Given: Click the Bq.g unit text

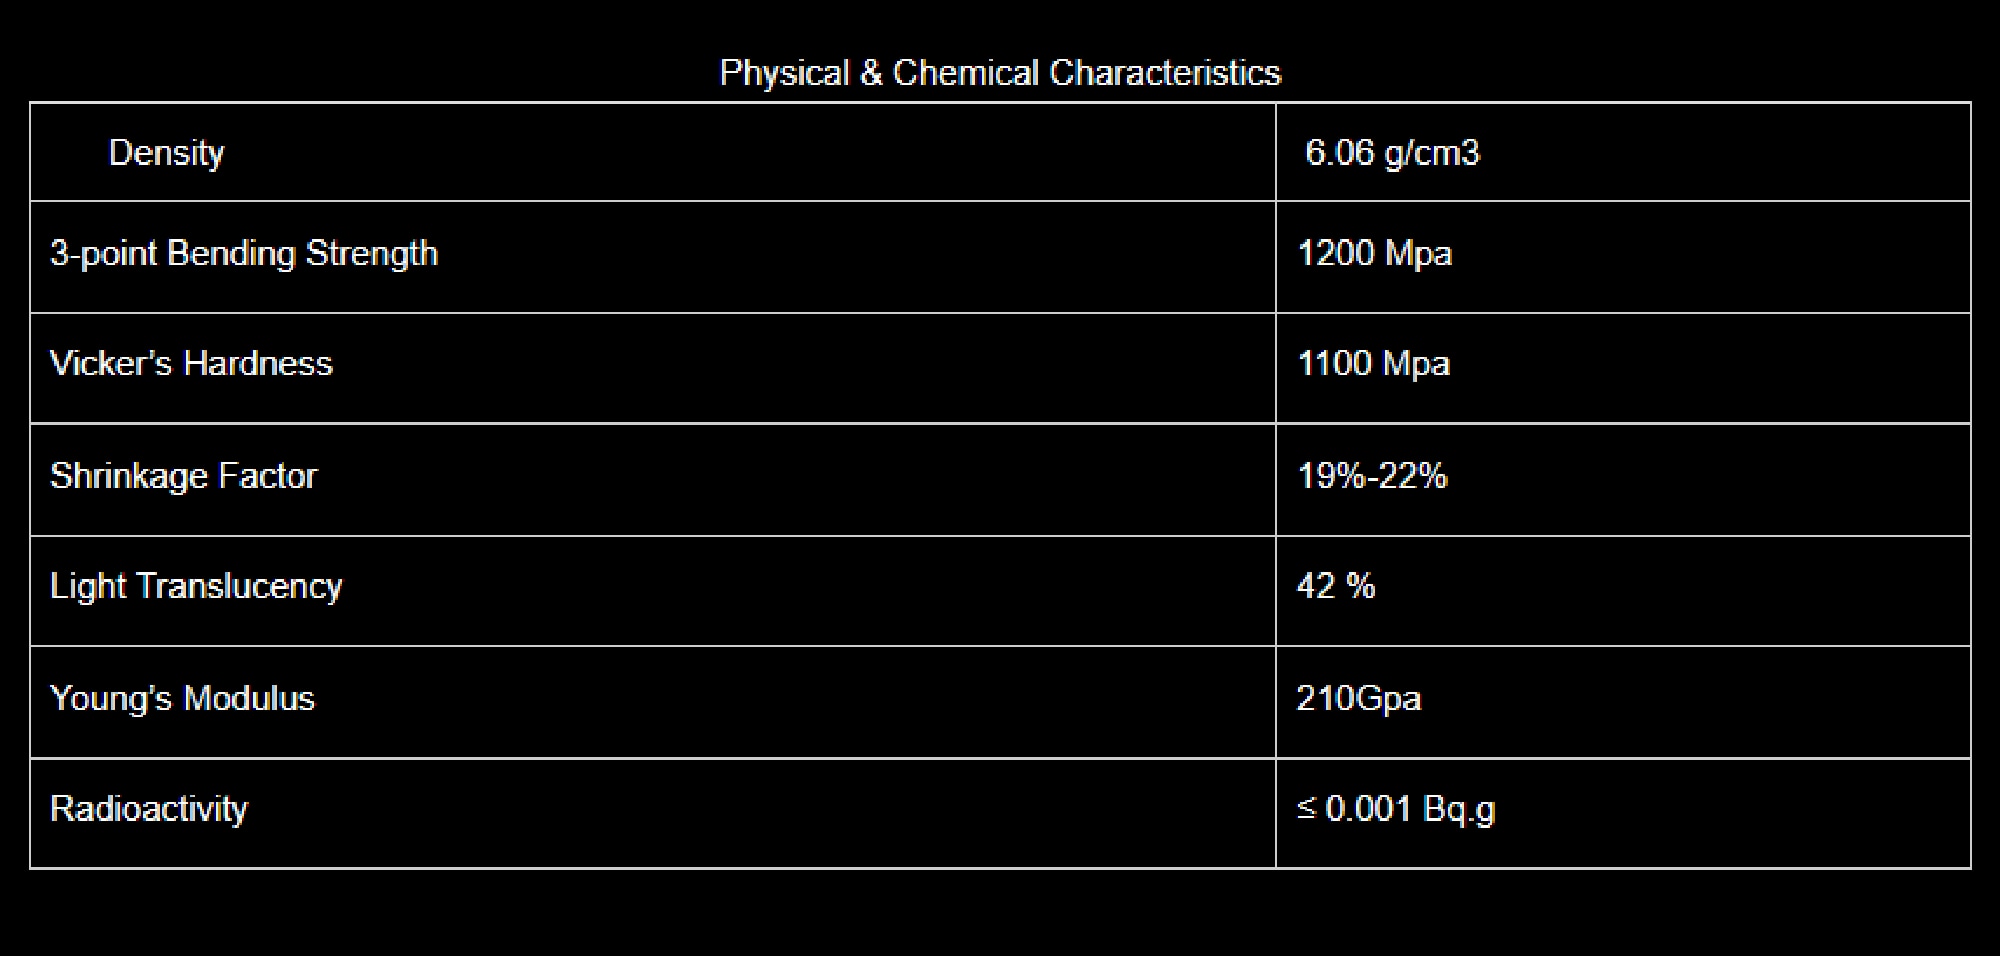Looking at the screenshot, I should click(x=1459, y=809).
